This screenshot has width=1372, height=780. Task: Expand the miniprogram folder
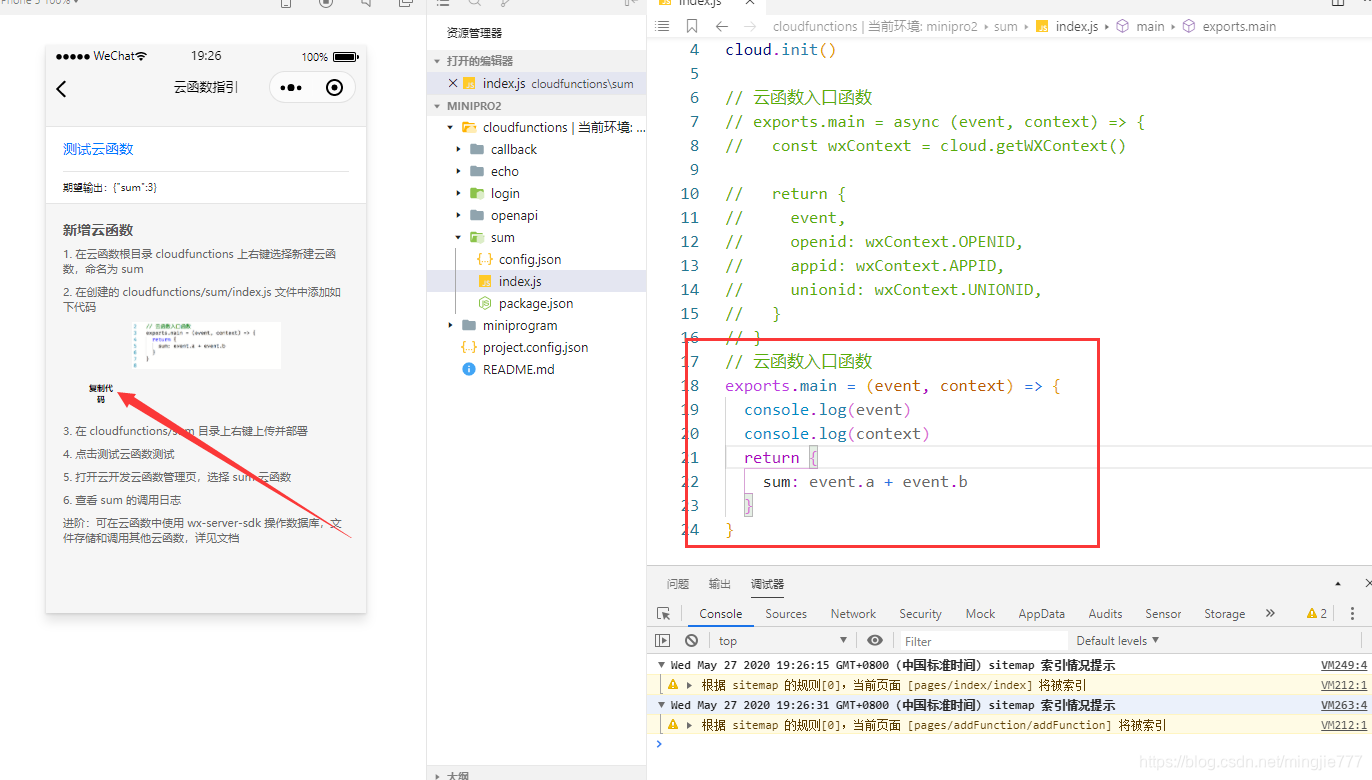pos(450,325)
